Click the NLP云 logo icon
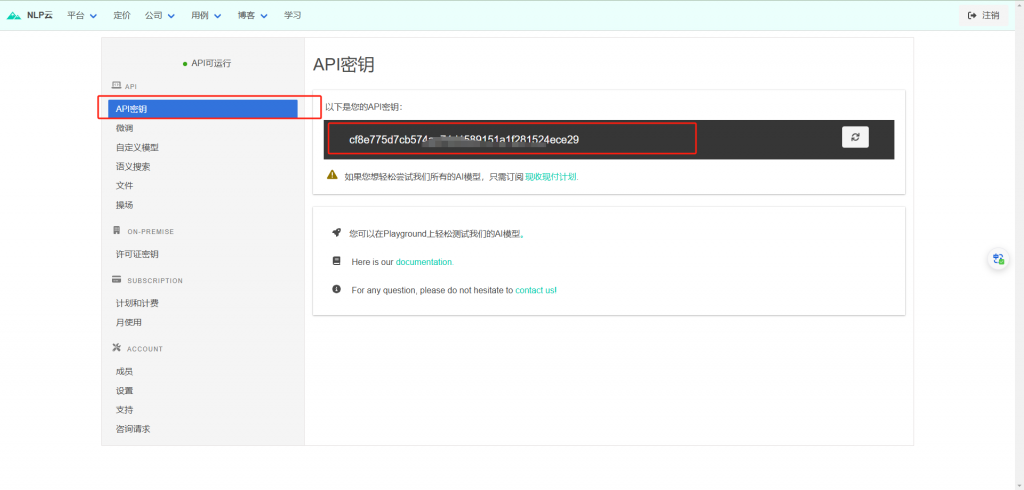This screenshot has width=1024, height=490. (14, 15)
